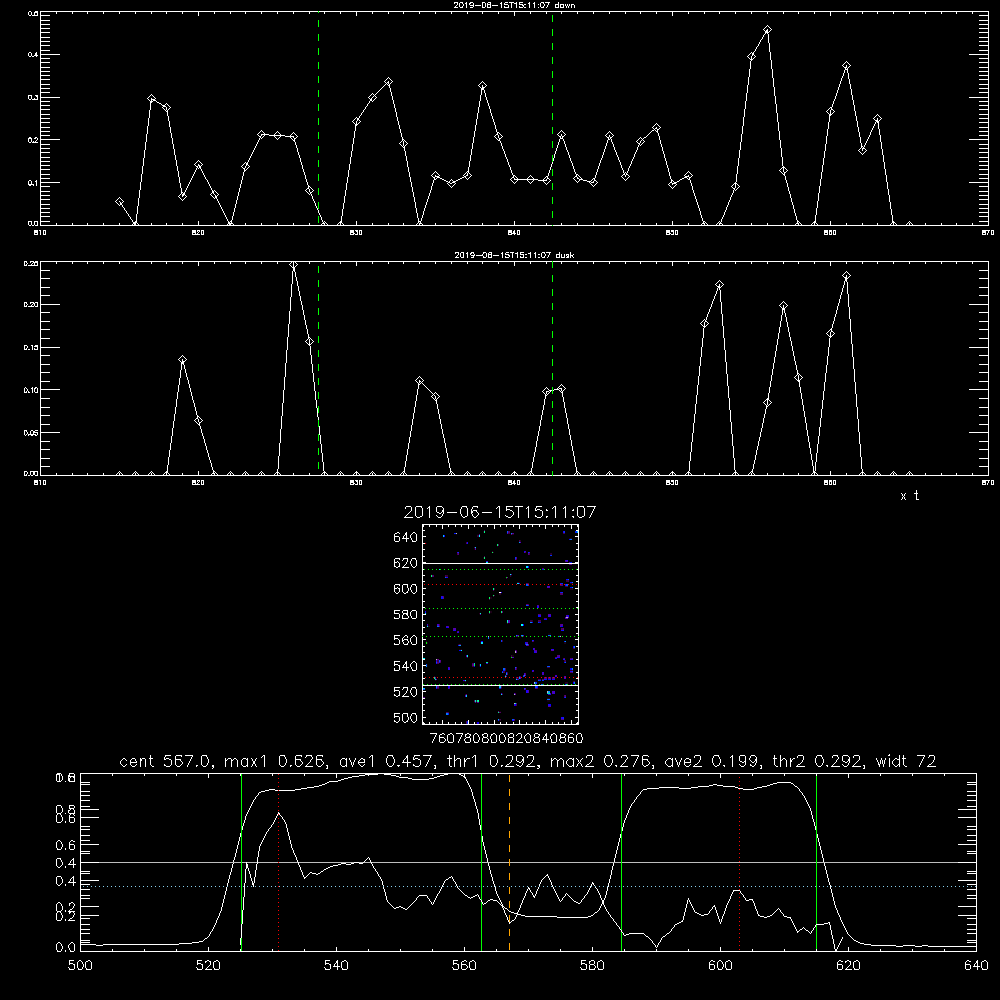Click "thr2 0.292" in the statistics line
Viewport: 1000px width, 1000px height.
point(818,761)
